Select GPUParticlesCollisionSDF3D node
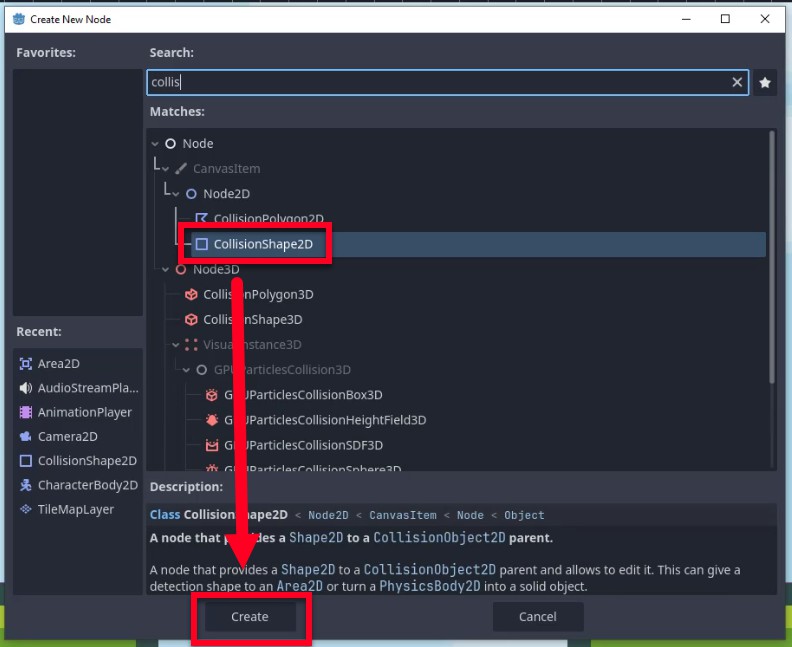This screenshot has height=647, width=792. 303,445
